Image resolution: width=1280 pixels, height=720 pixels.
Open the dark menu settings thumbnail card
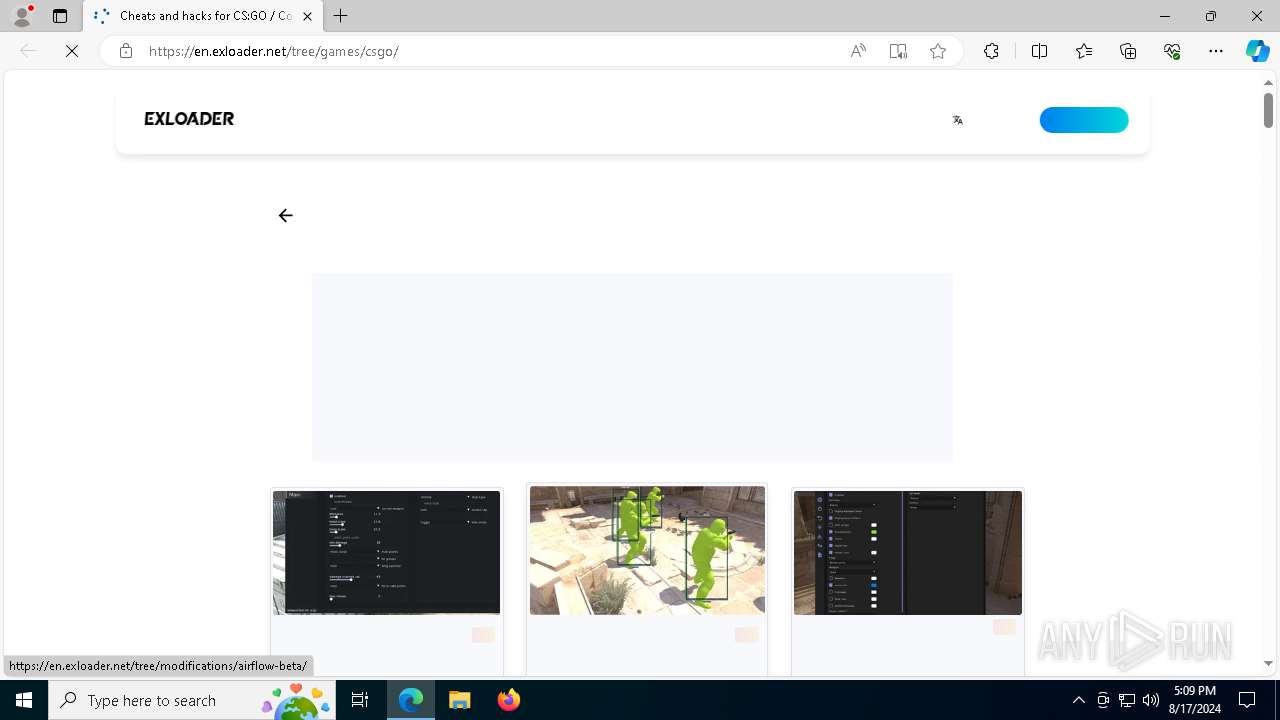pos(387,552)
